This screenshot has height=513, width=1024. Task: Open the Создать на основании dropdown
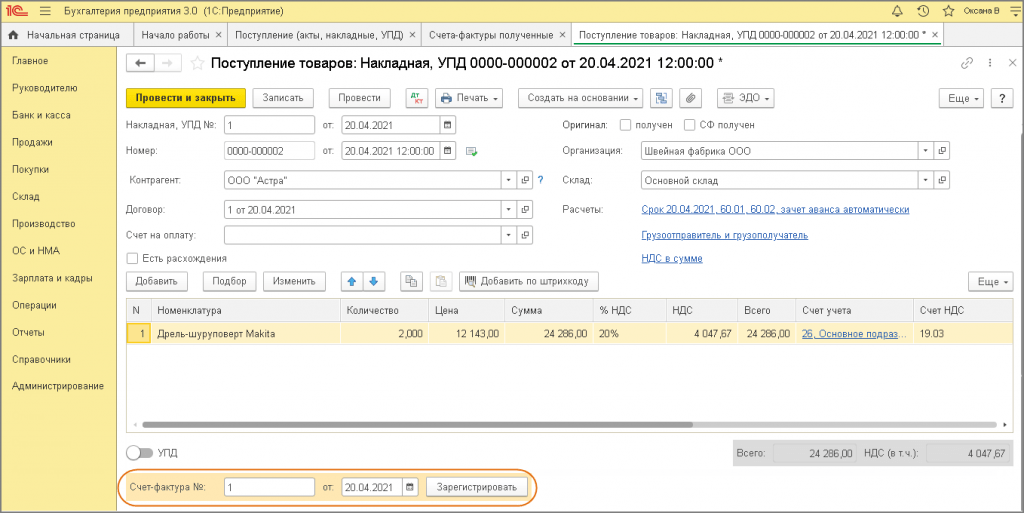580,98
